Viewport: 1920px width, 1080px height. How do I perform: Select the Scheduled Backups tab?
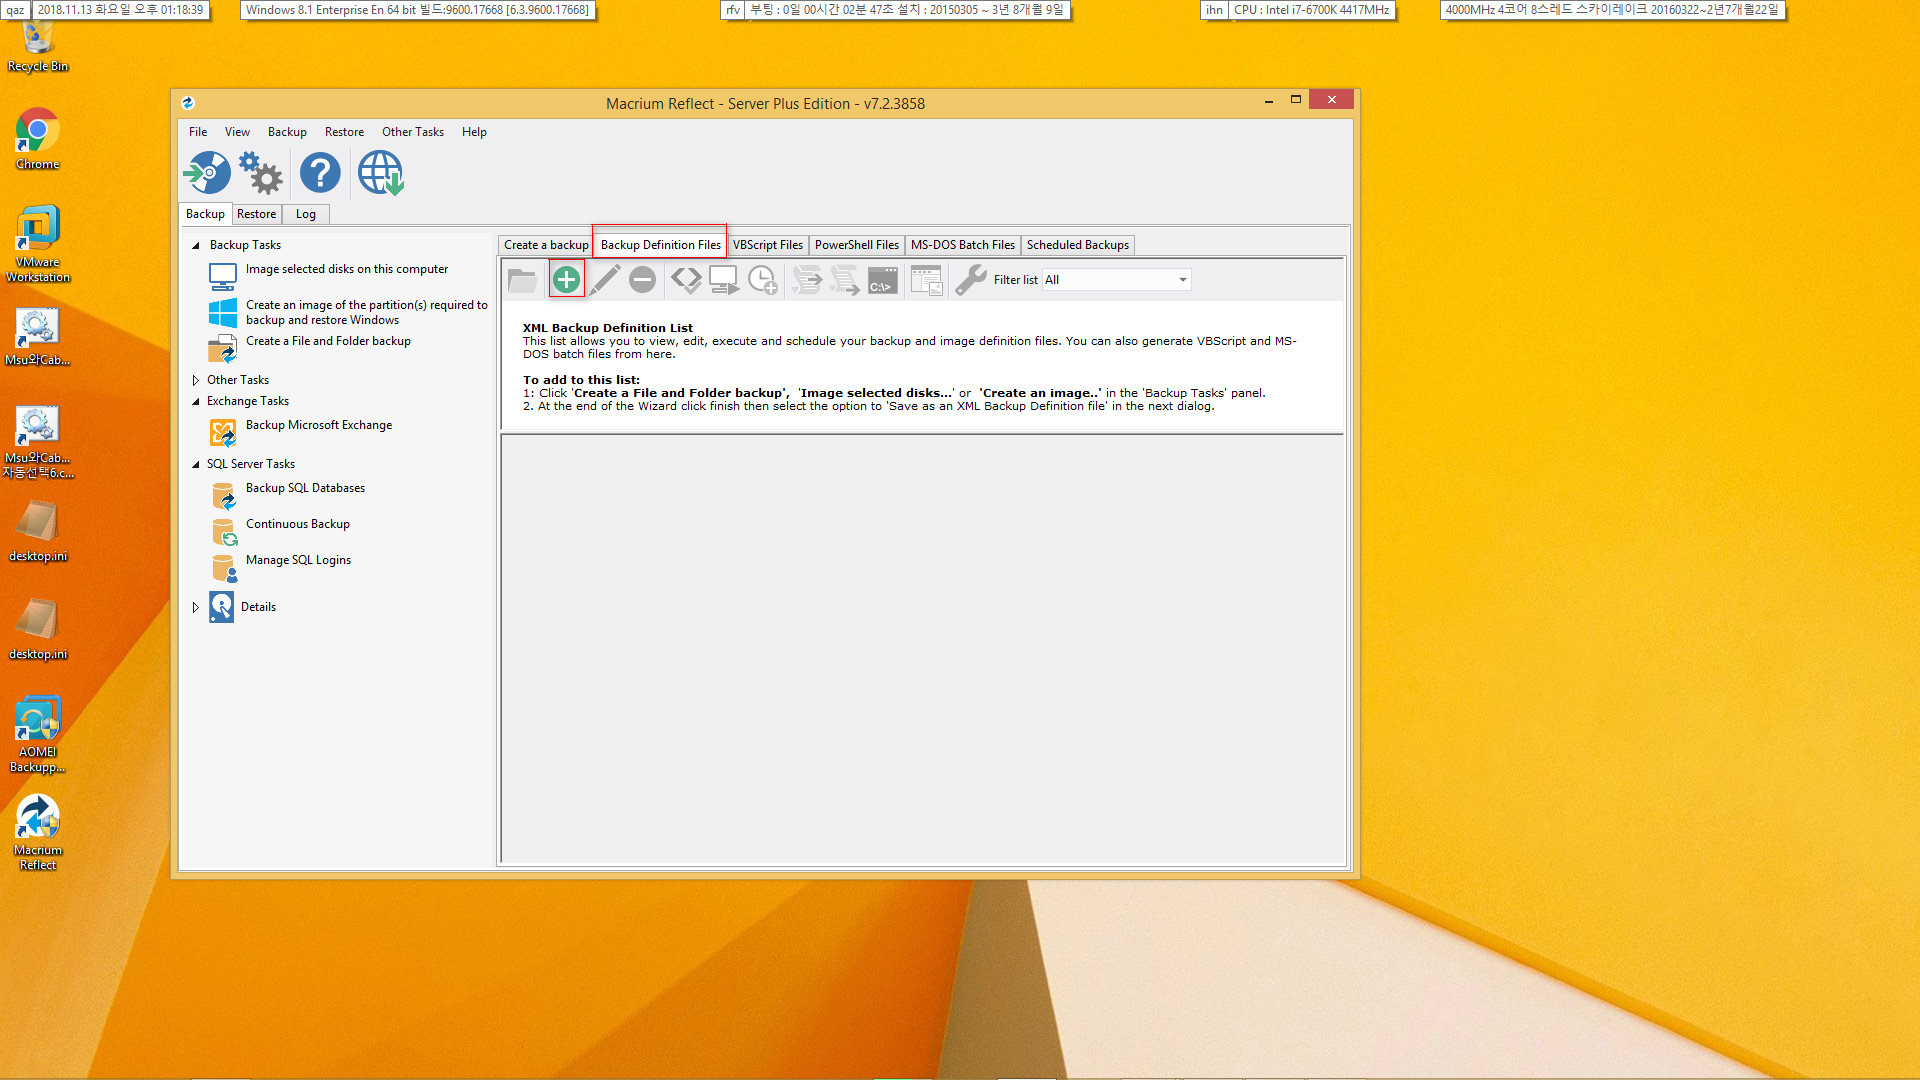click(x=1077, y=244)
